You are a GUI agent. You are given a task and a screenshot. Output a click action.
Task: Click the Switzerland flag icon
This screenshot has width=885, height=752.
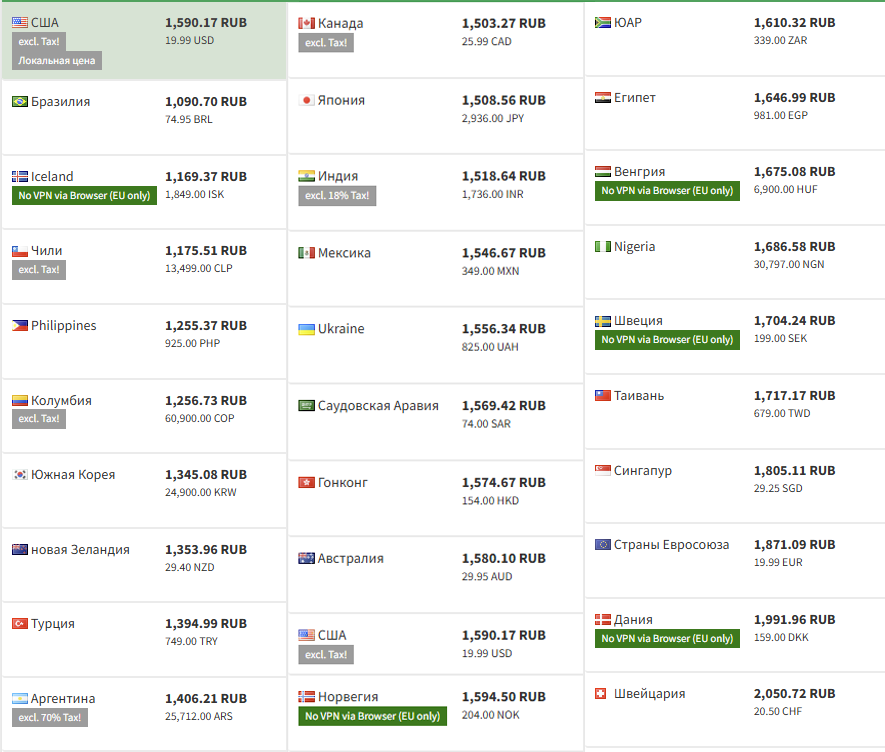(602, 693)
